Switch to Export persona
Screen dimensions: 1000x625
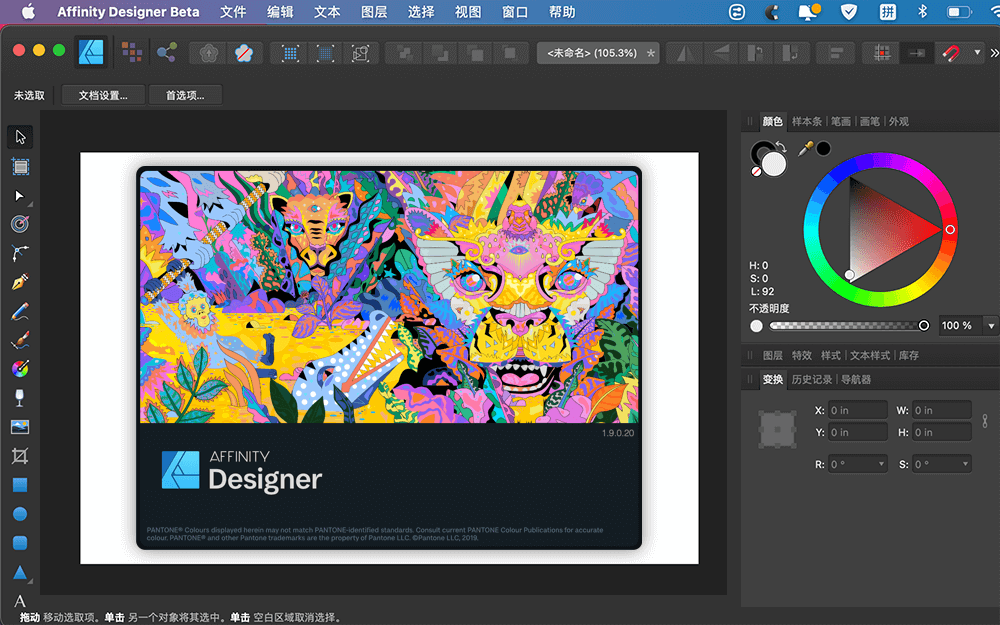[x=166, y=52]
